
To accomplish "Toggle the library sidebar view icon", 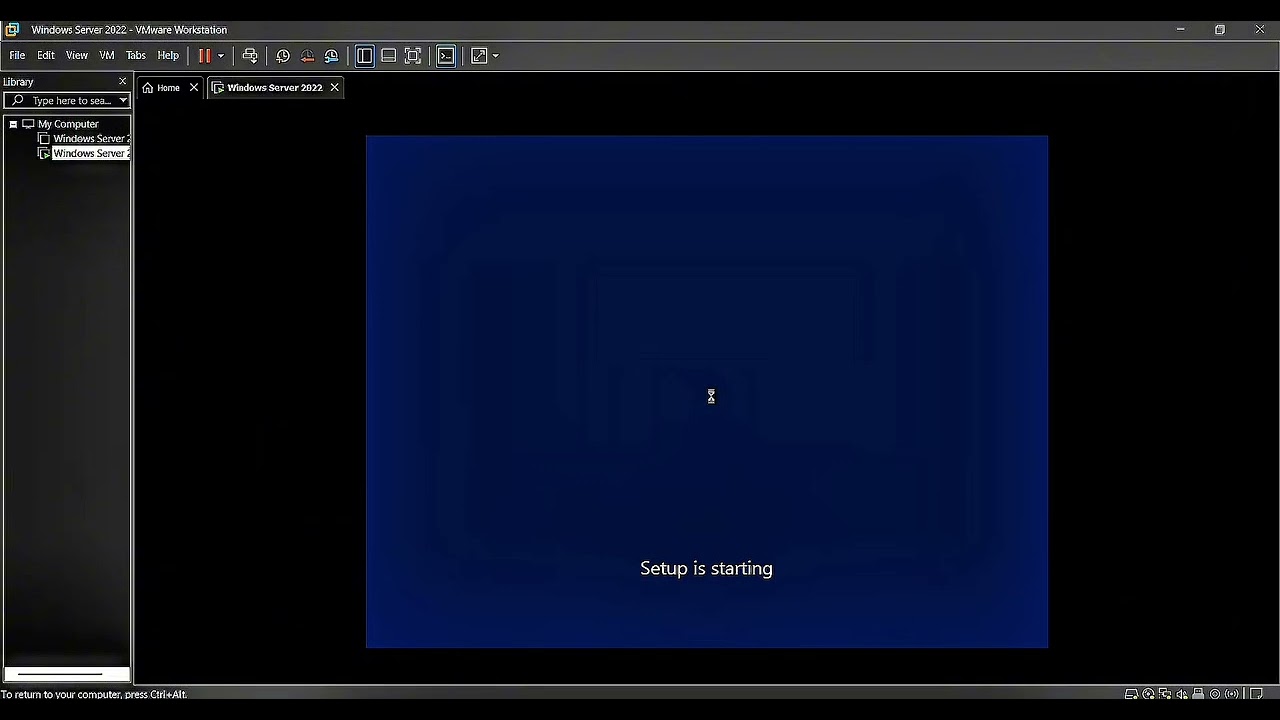I will click(x=364, y=56).
